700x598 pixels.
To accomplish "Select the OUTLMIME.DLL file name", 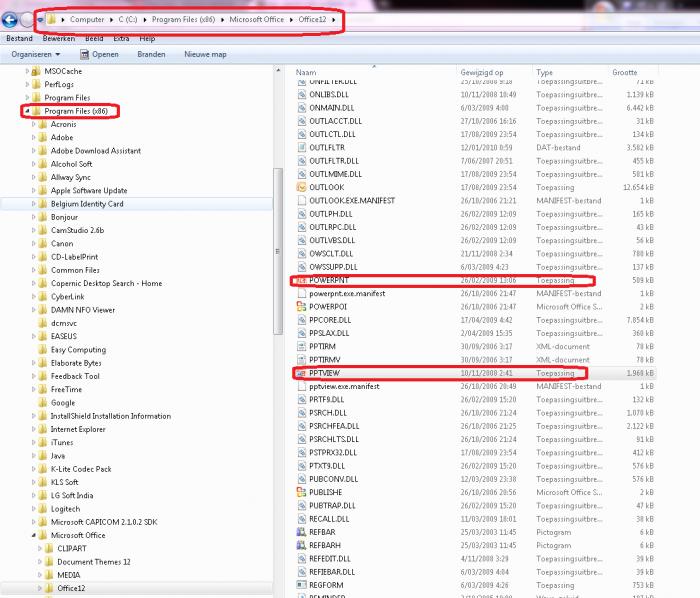I will (x=335, y=174).
